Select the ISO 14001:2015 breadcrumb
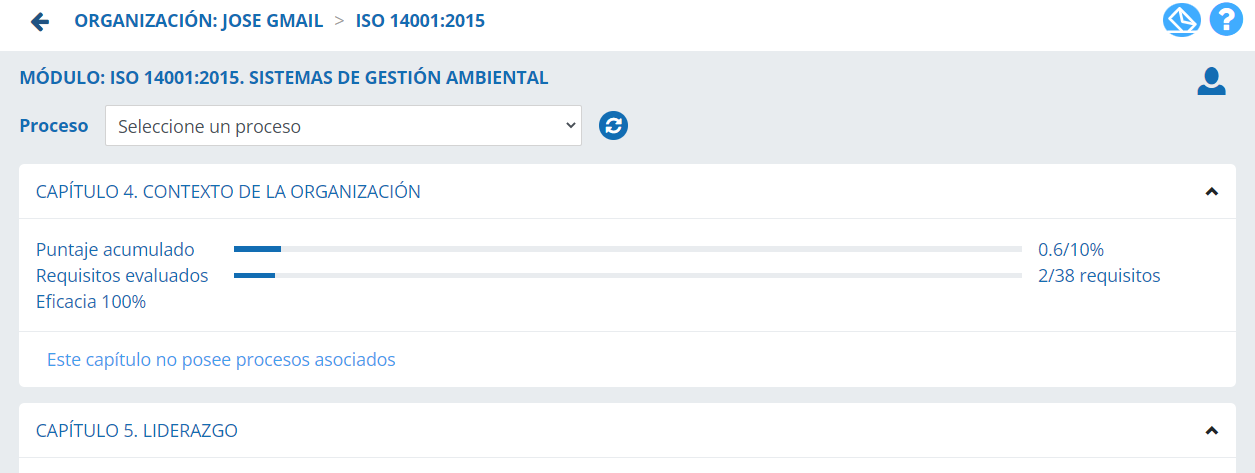Screen dimensions: 1255x473 coord(420,20)
